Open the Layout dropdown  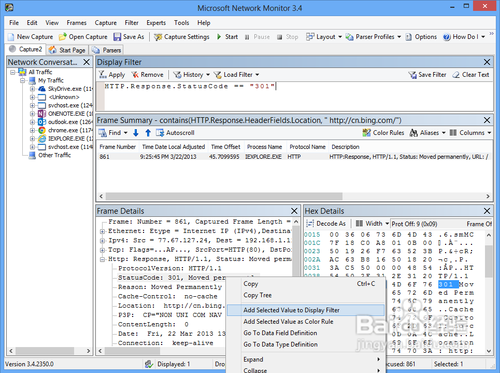[x=324, y=37]
